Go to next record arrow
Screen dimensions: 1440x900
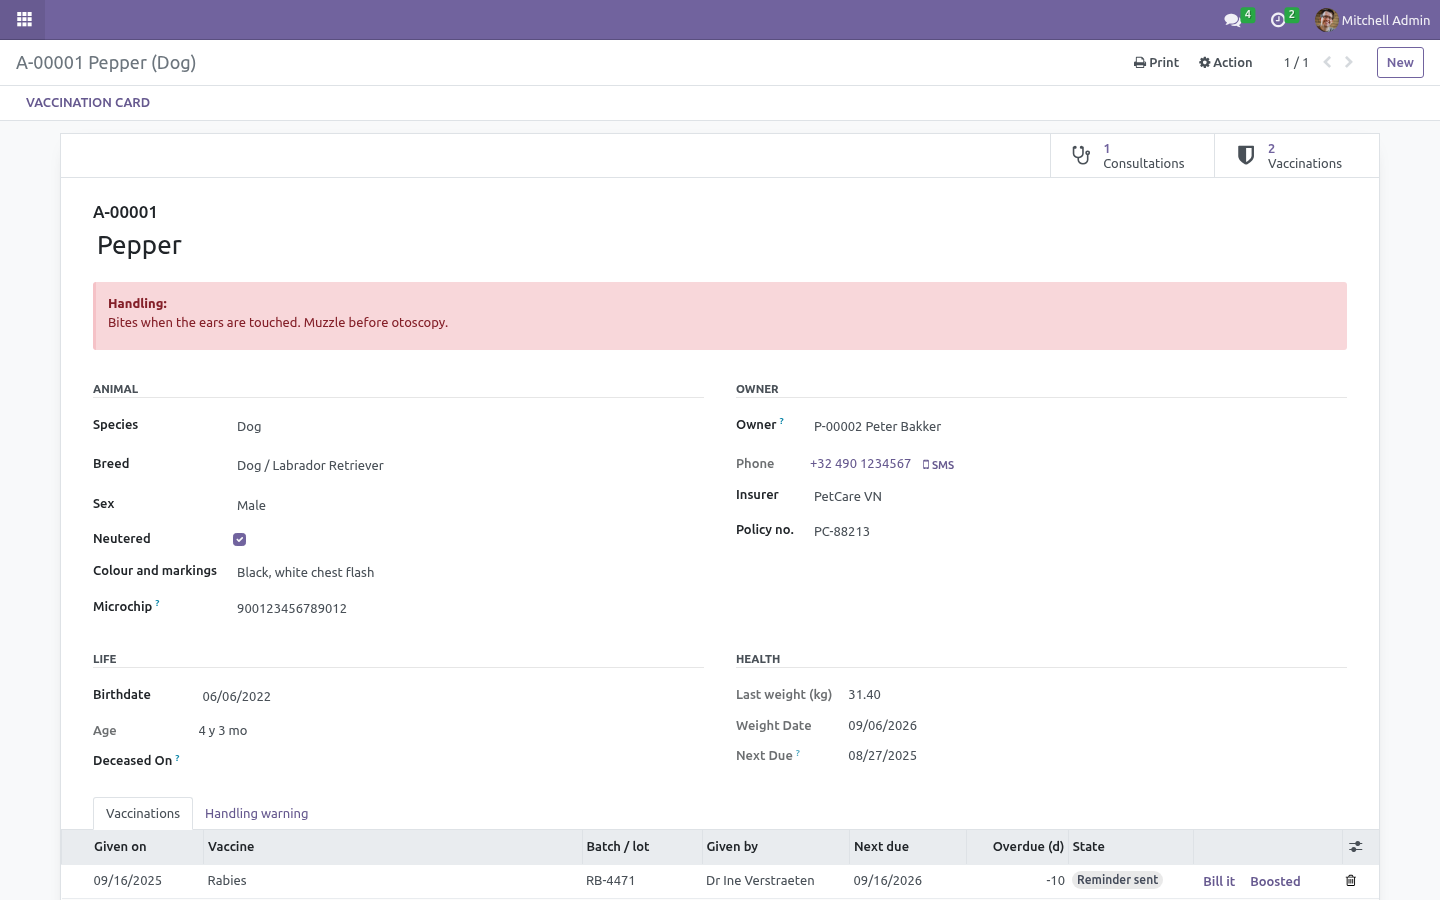click(x=1349, y=62)
